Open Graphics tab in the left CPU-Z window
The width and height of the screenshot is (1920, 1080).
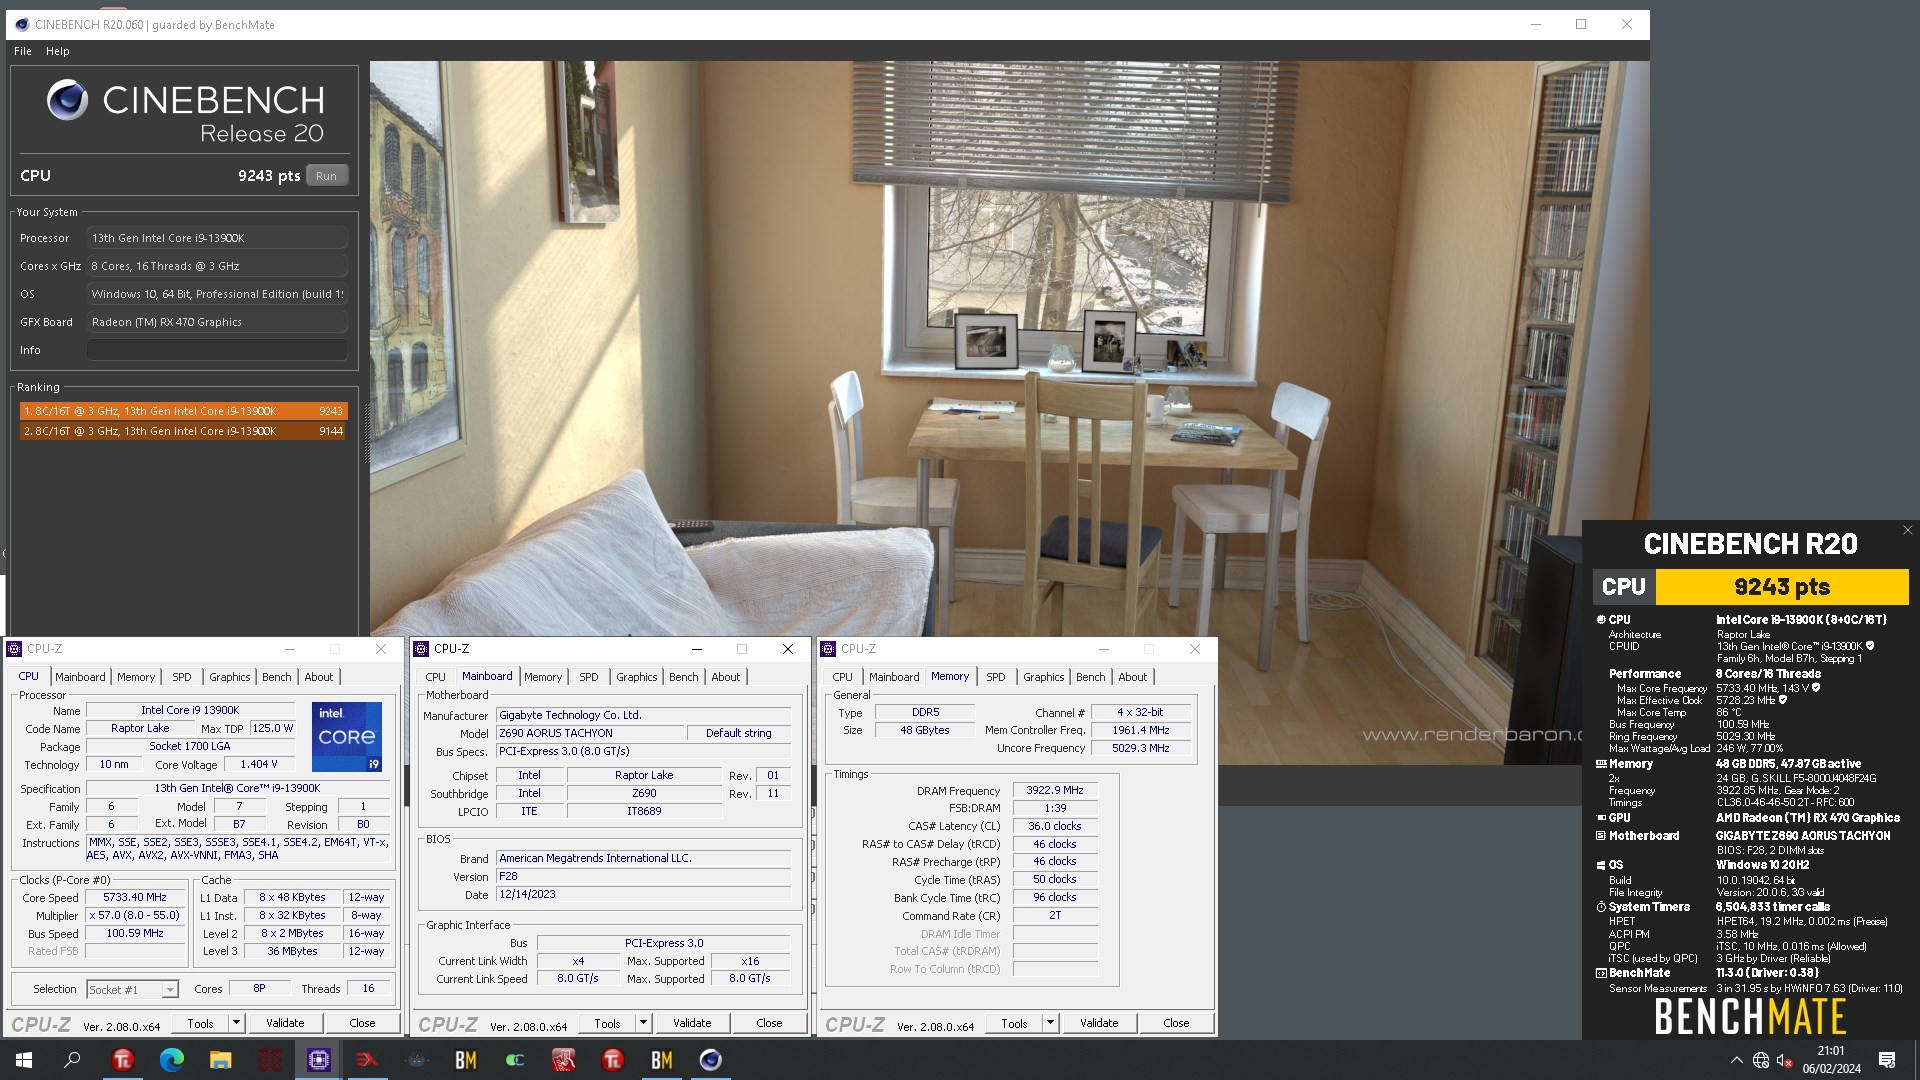(x=230, y=677)
